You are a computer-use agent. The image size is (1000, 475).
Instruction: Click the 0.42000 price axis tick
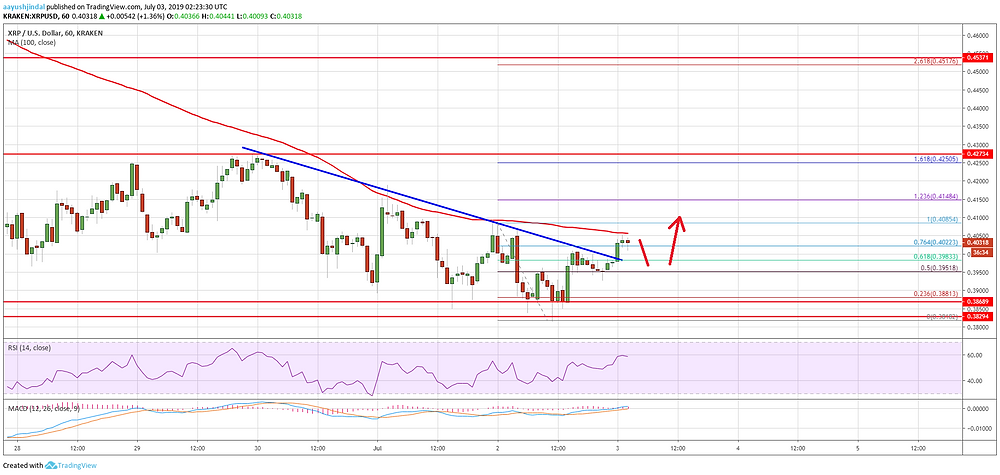[979, 180]
